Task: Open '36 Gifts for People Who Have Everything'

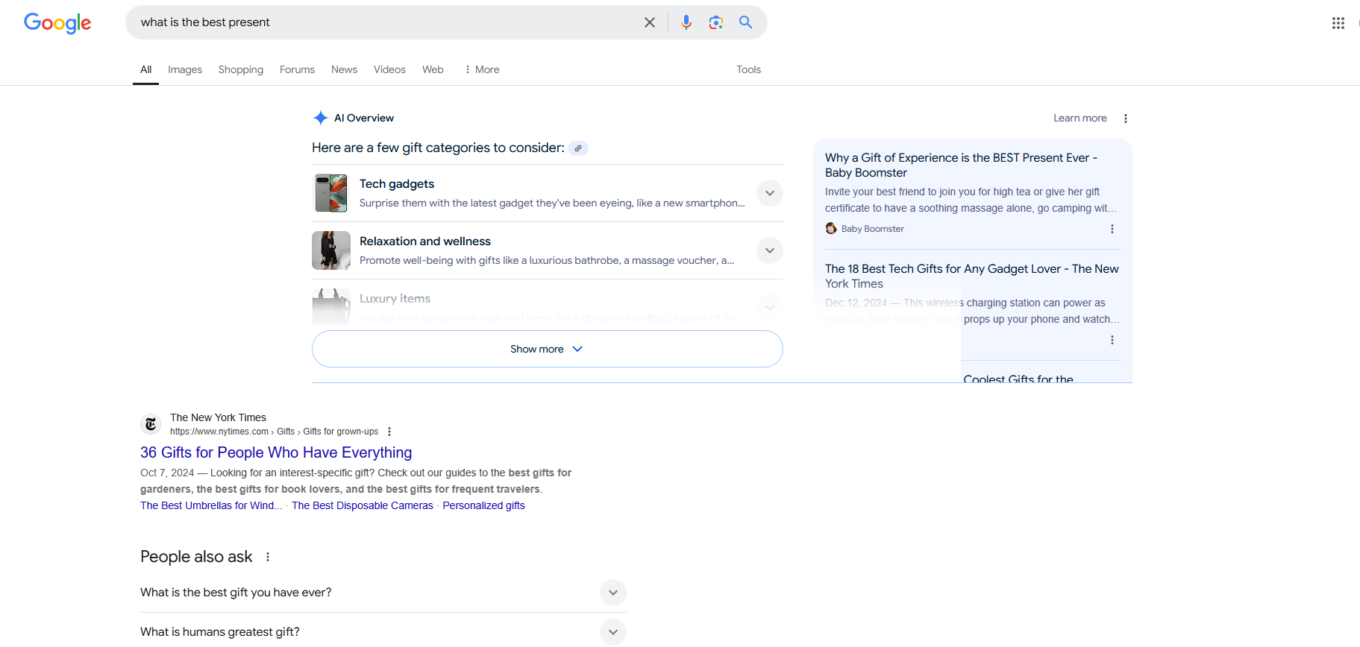Action: click(x=275, y=452)
